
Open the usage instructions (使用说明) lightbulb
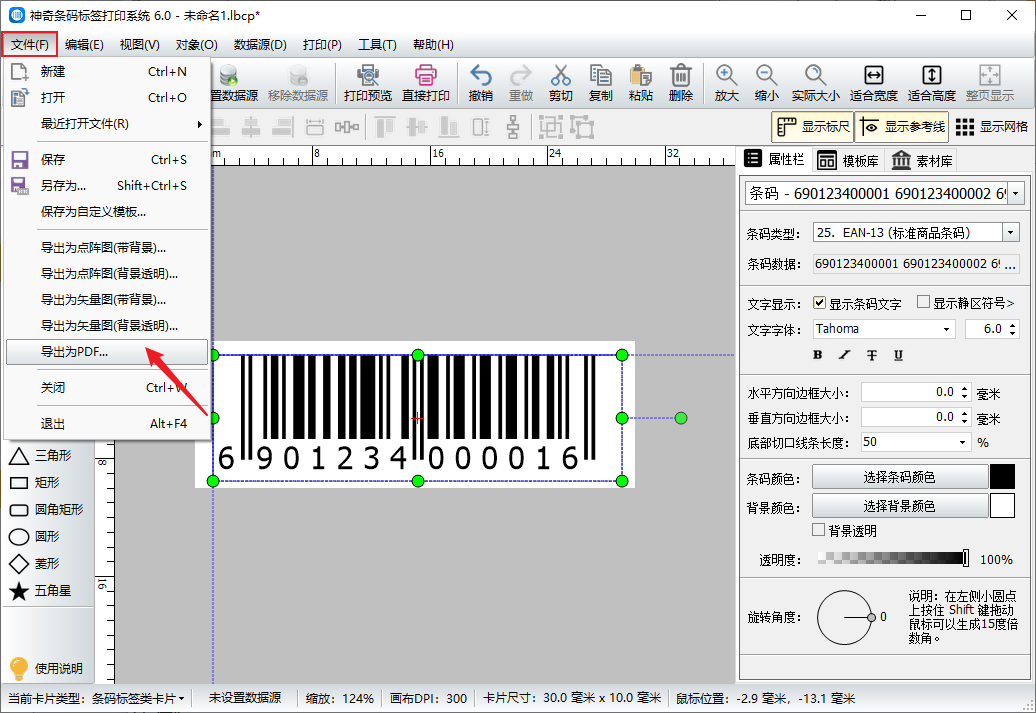click(46, 668)
